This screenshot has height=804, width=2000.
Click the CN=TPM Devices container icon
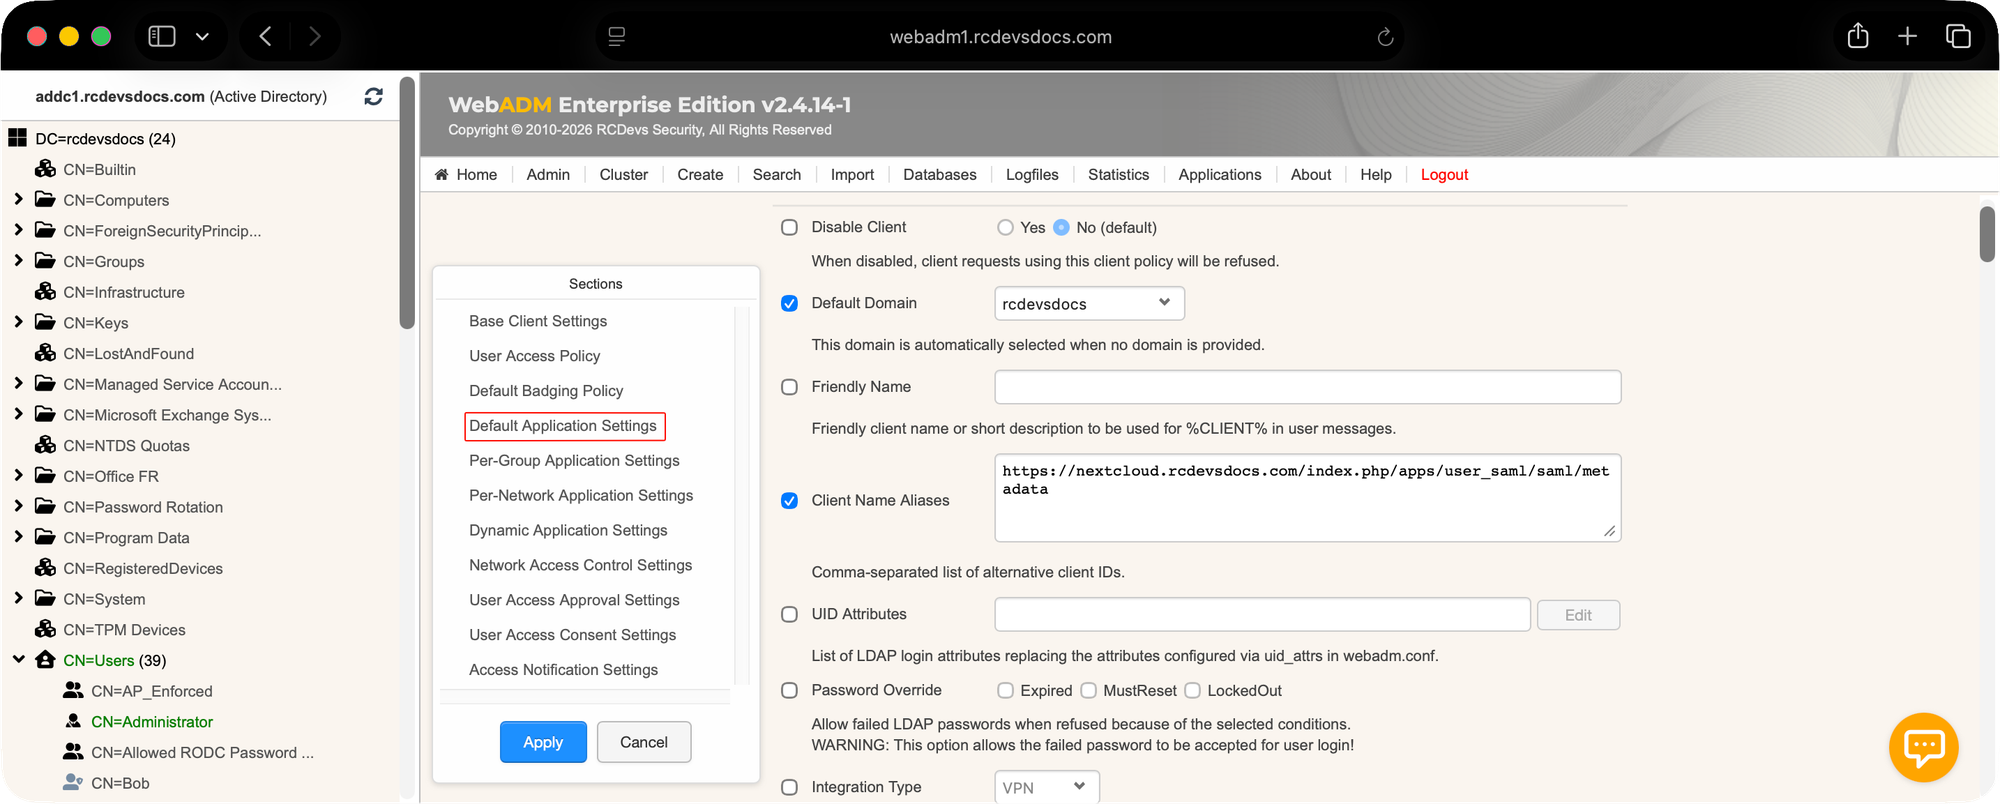(x=45, y=629)
